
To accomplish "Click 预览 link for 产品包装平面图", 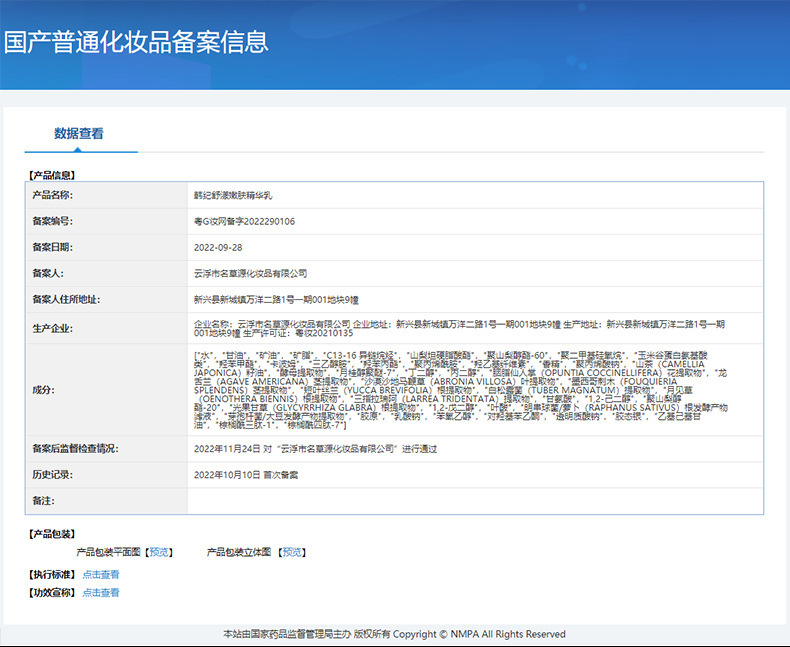I will tap(160, 552).
